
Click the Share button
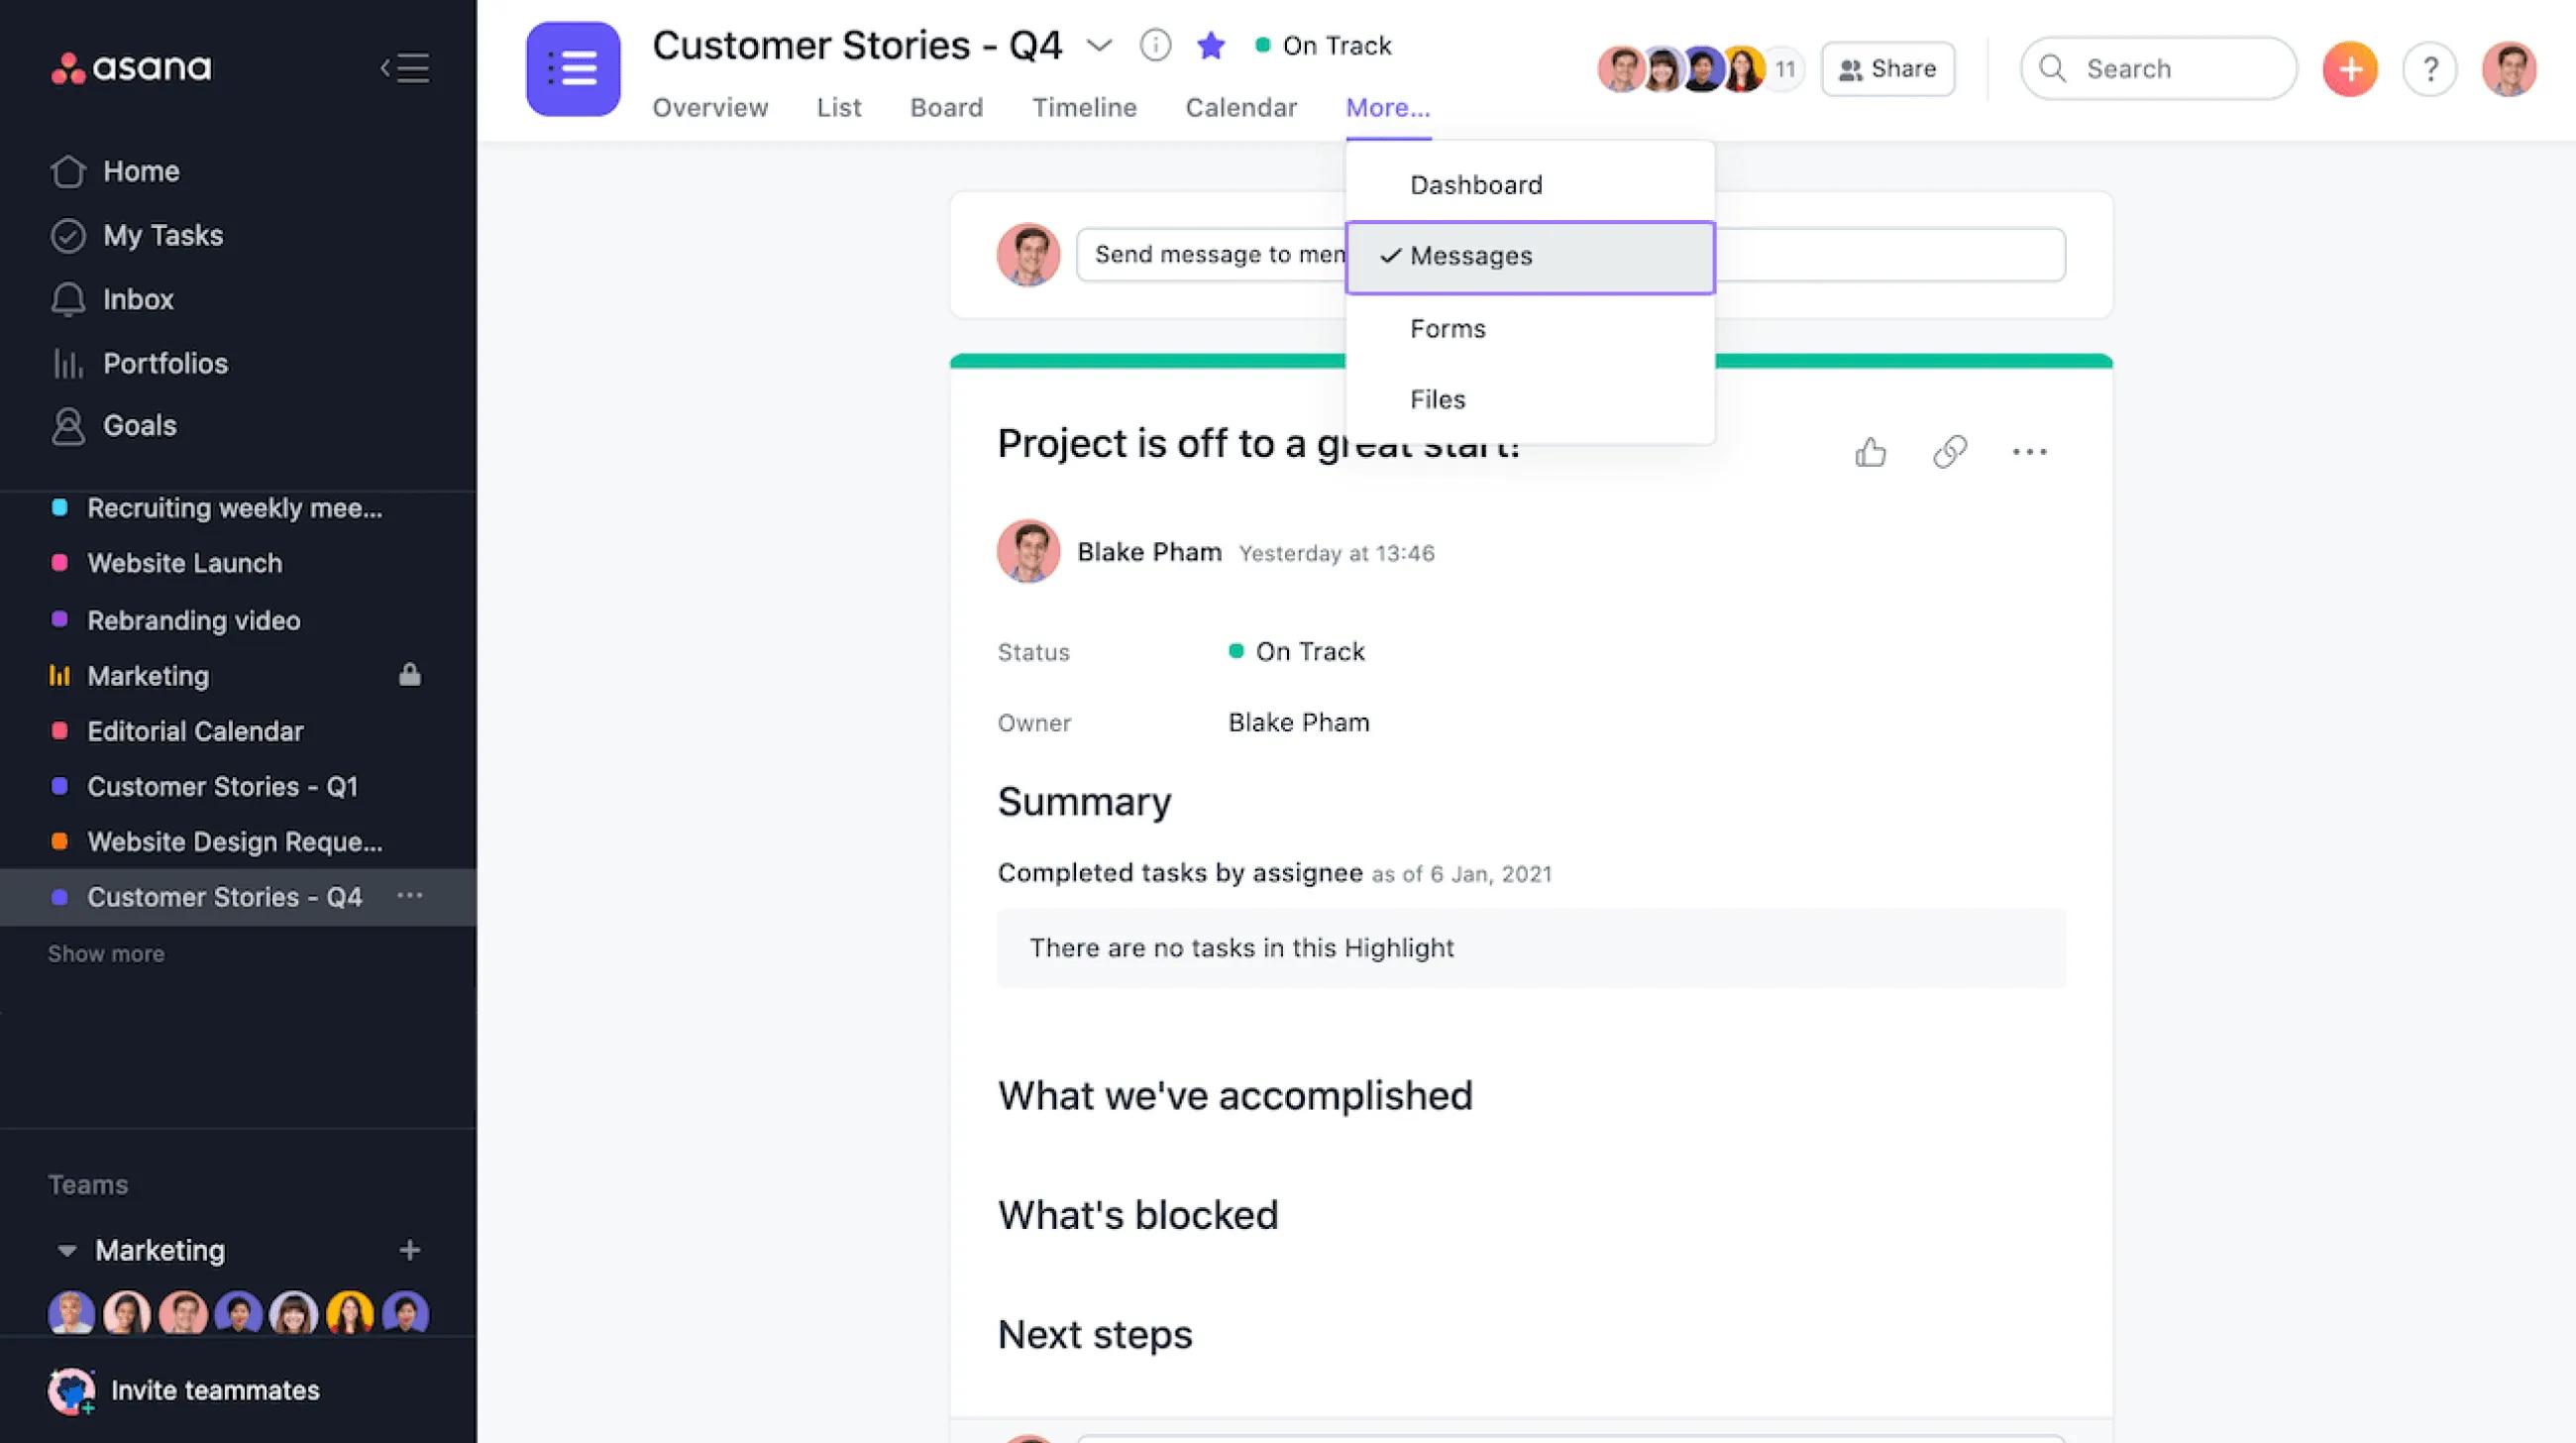click(1887, 69)
